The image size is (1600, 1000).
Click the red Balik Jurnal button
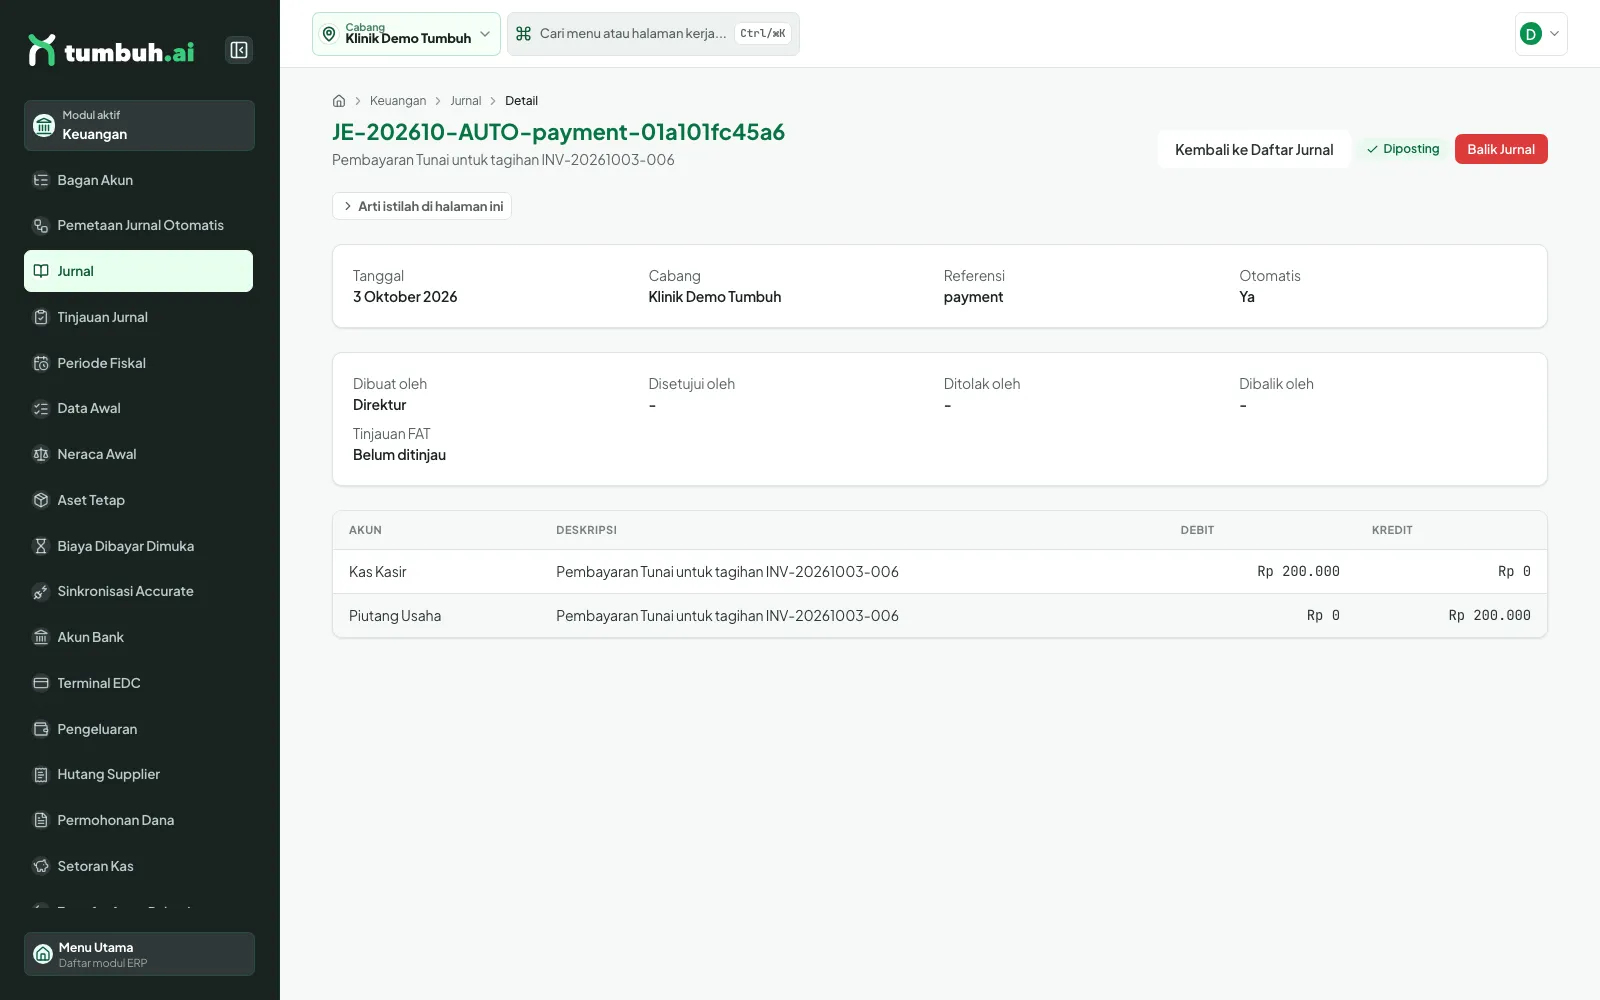(x=1501, y=149)
